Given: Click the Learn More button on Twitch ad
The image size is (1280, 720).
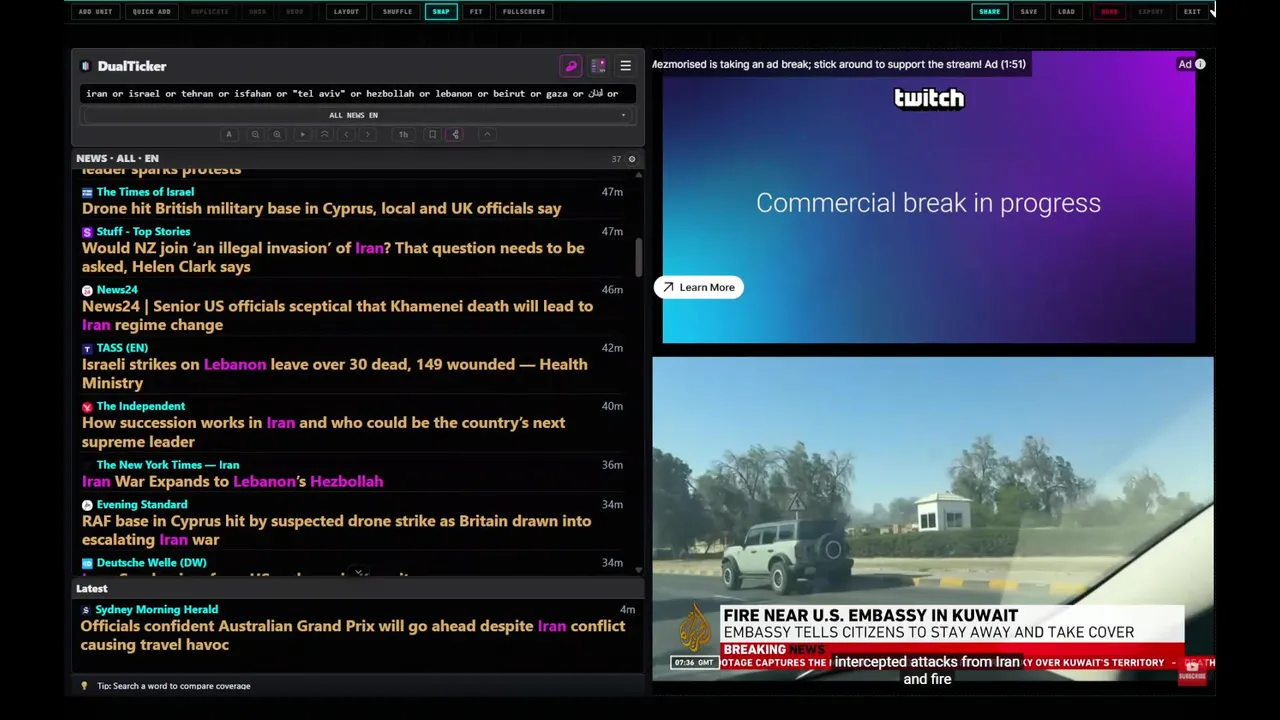Looking at the screenshot, I should tap(699, 287).
